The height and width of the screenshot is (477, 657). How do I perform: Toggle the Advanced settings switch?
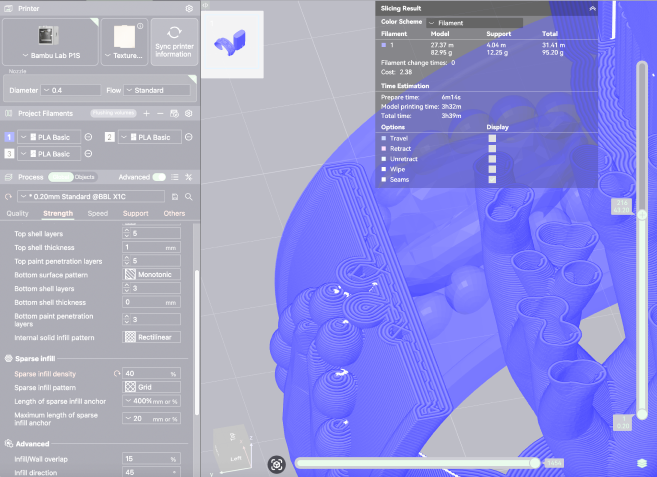point(158,176)
